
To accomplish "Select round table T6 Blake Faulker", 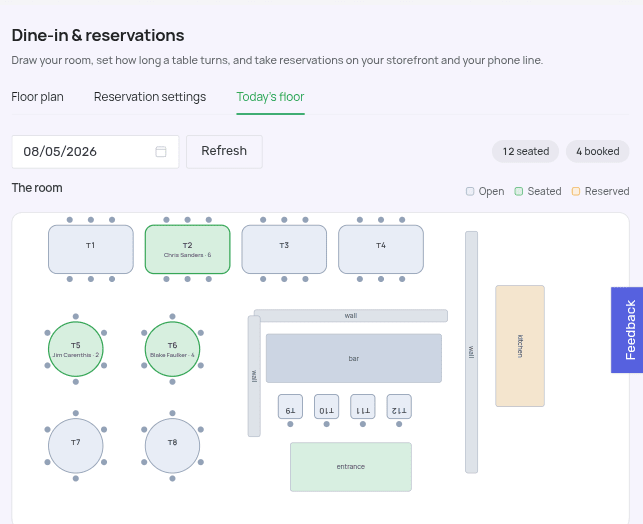I will click(173, 349).
